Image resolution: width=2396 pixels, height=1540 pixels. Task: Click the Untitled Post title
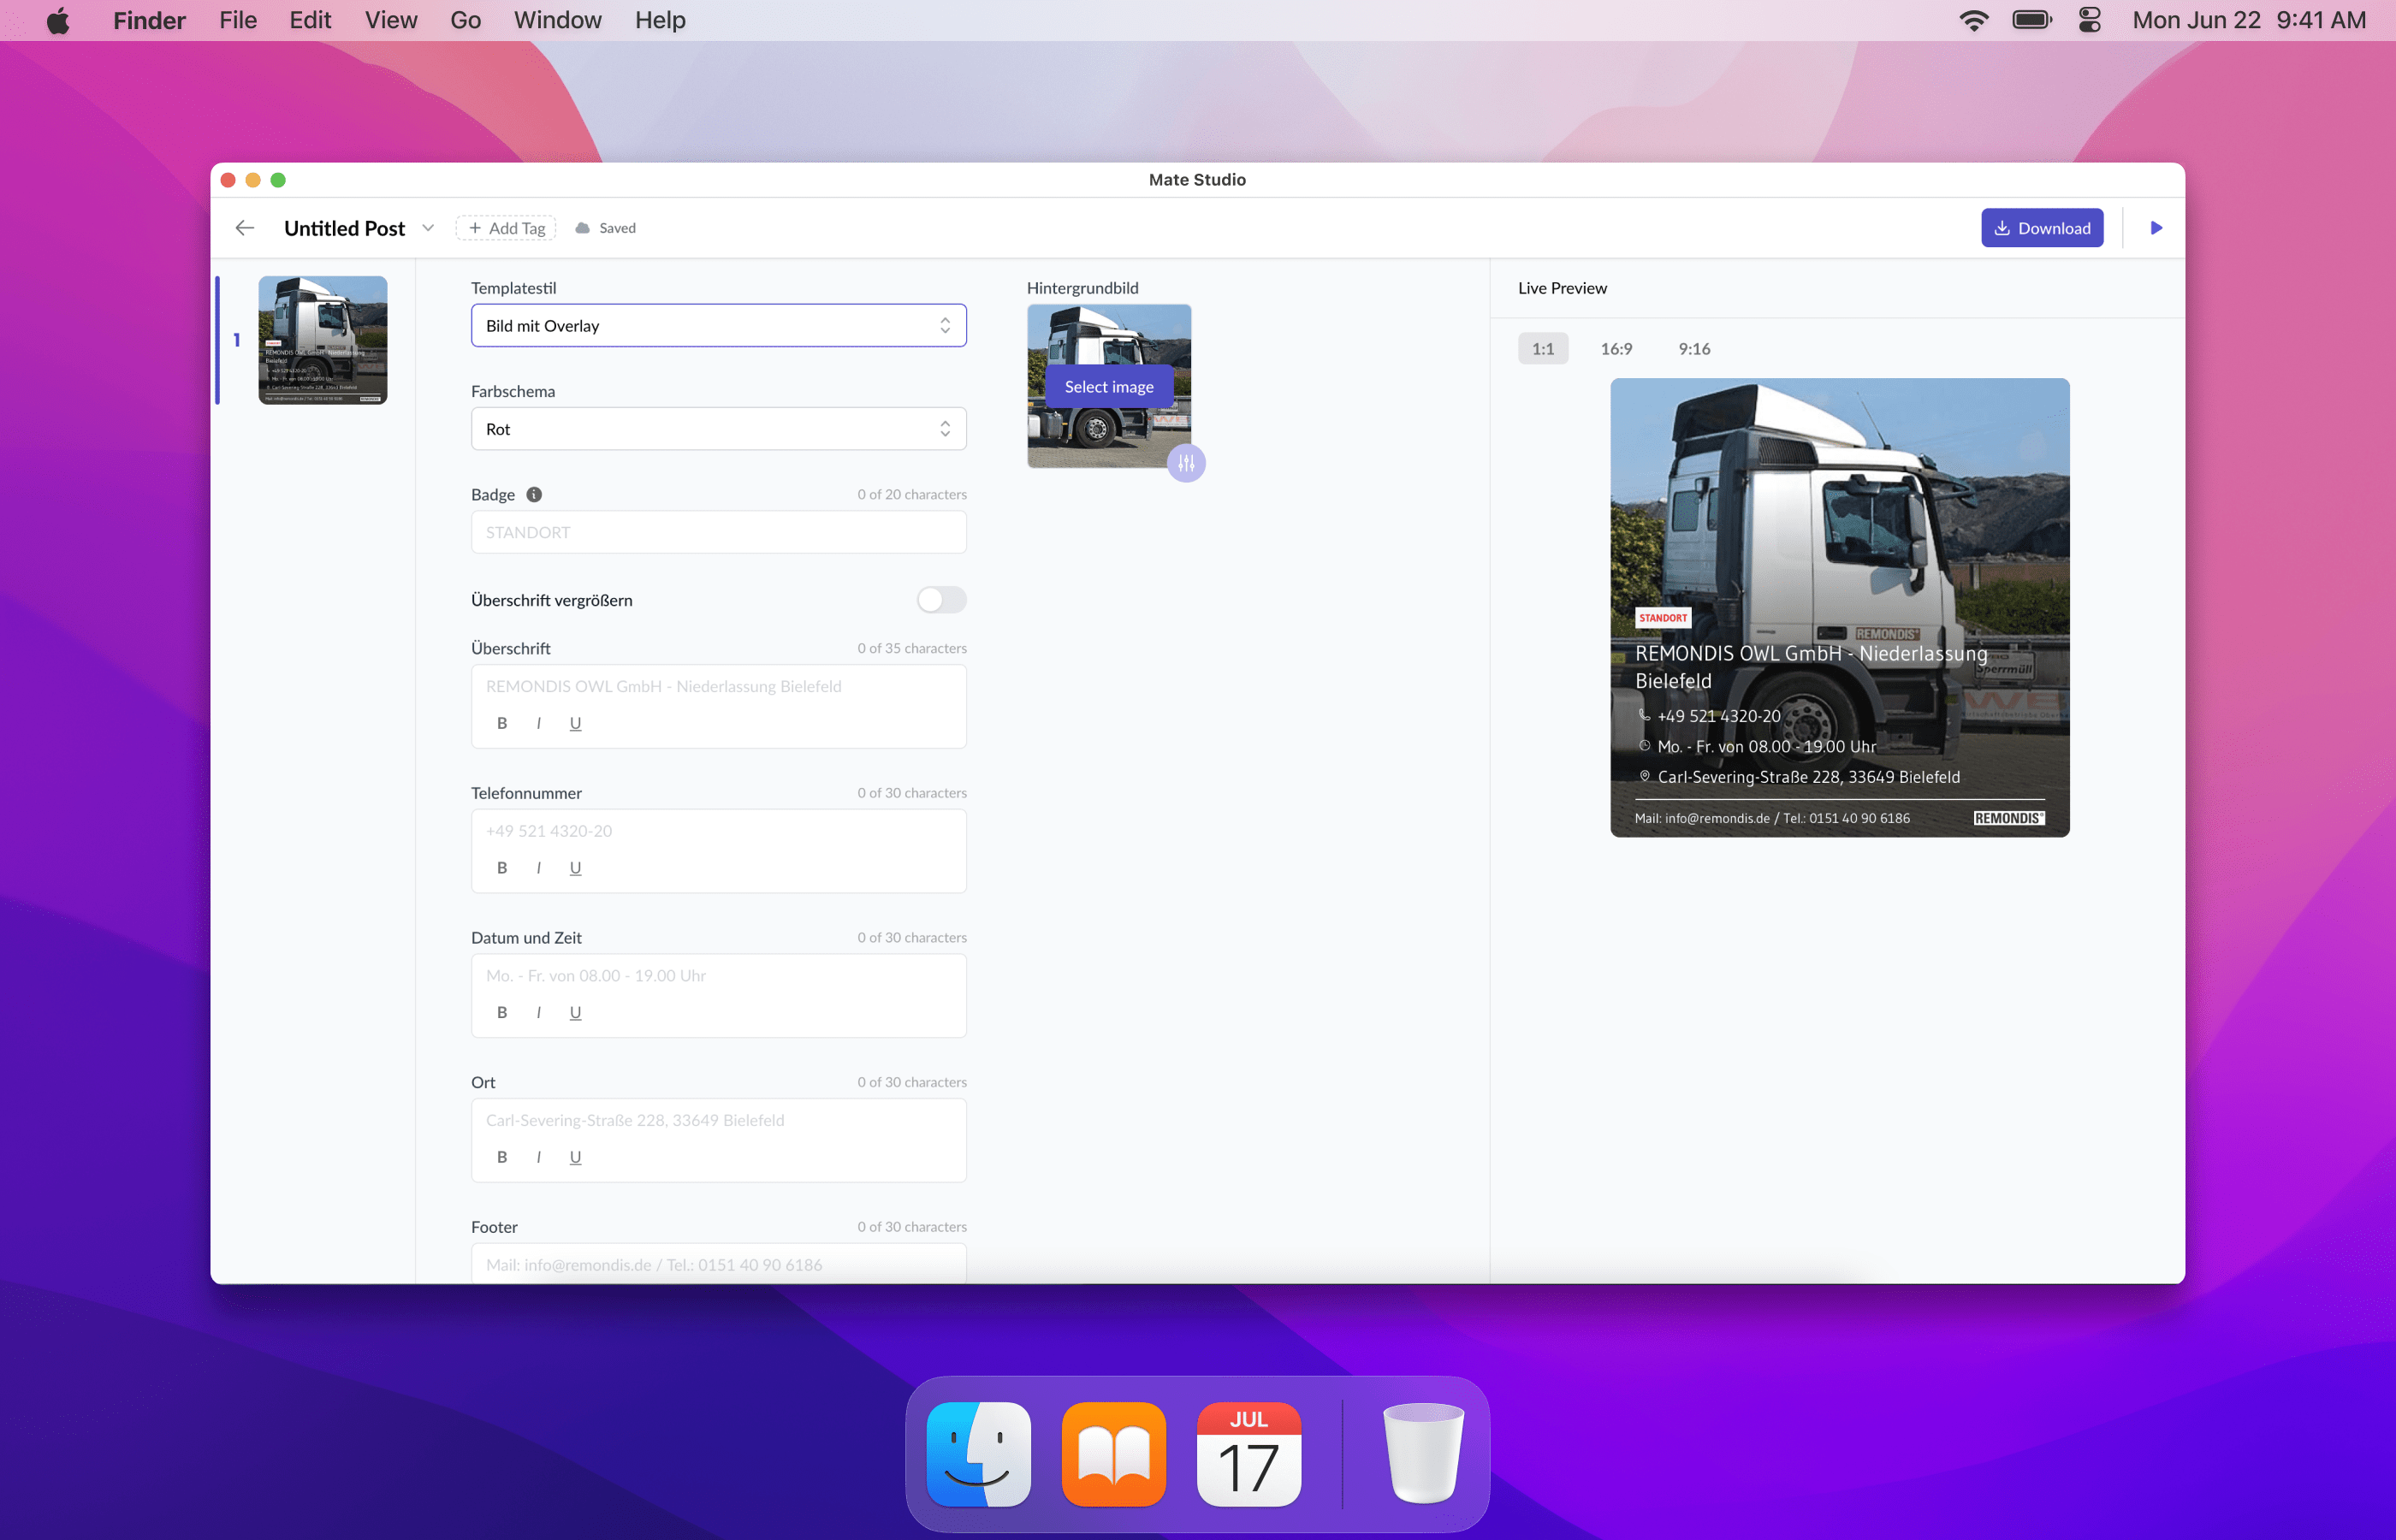tap(345, 228)
